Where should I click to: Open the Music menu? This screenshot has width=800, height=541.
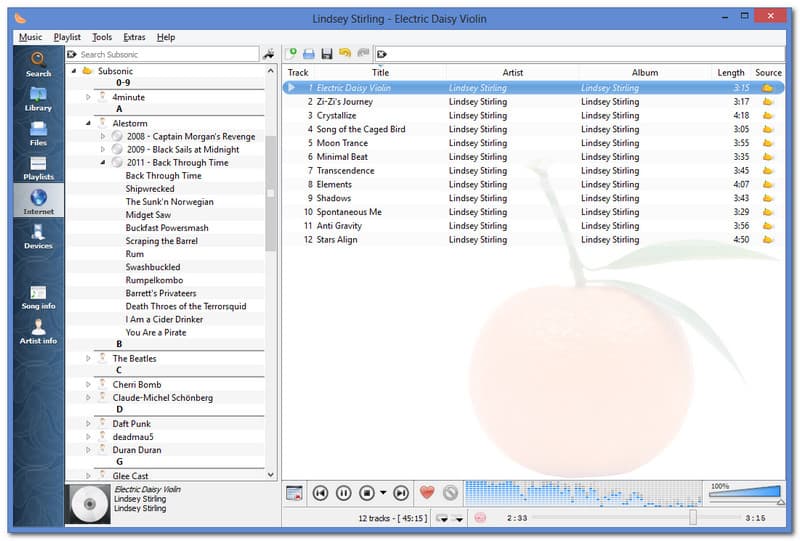[x=30, y=37]
